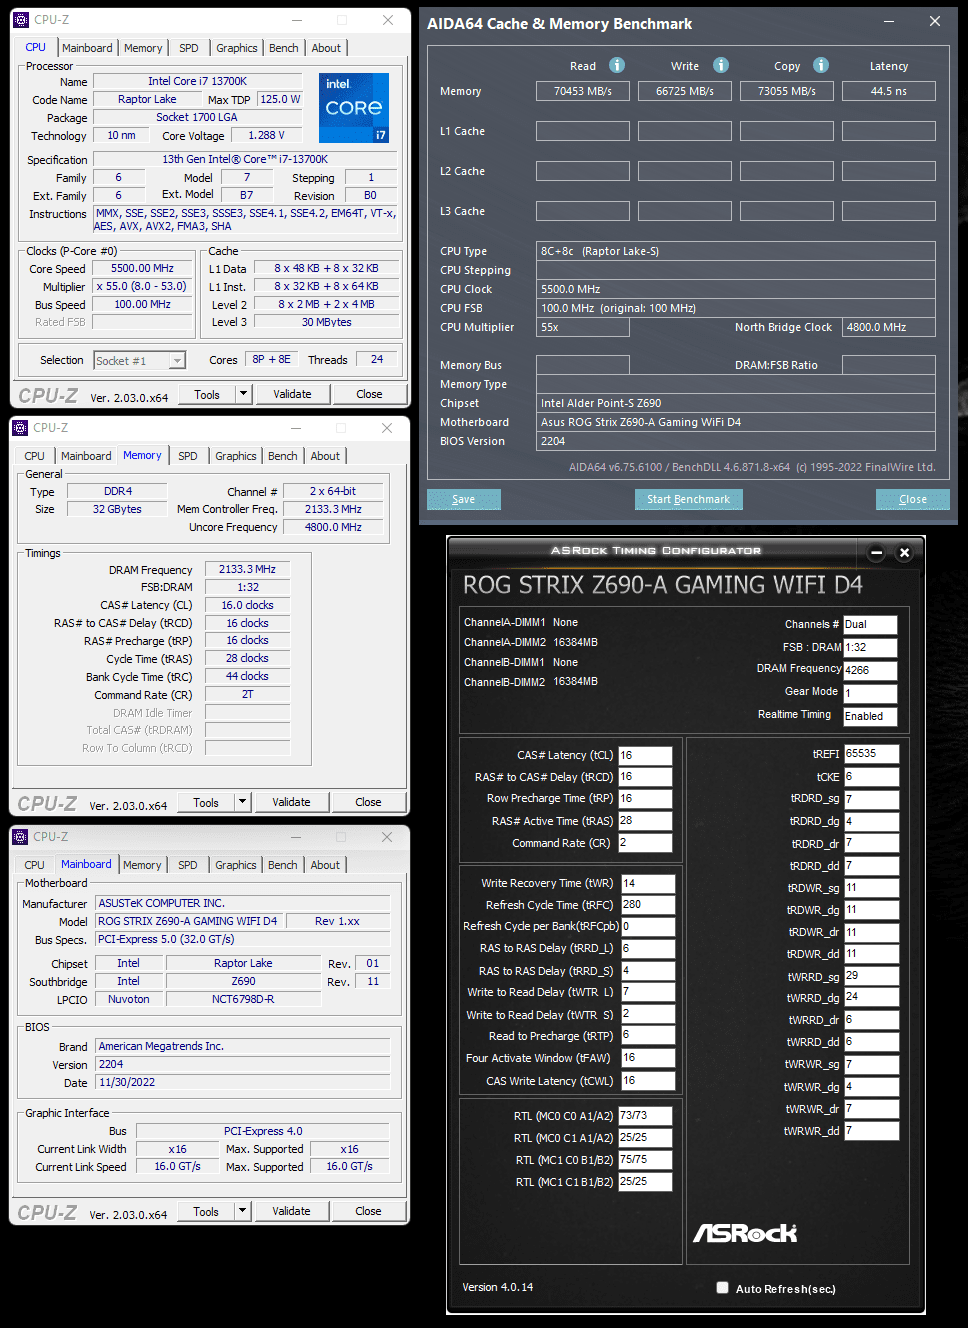Screen dimensions: 968x1328
Task: Click CPU name Intel Core i7 13700K
Action: [x=198, y=82]
